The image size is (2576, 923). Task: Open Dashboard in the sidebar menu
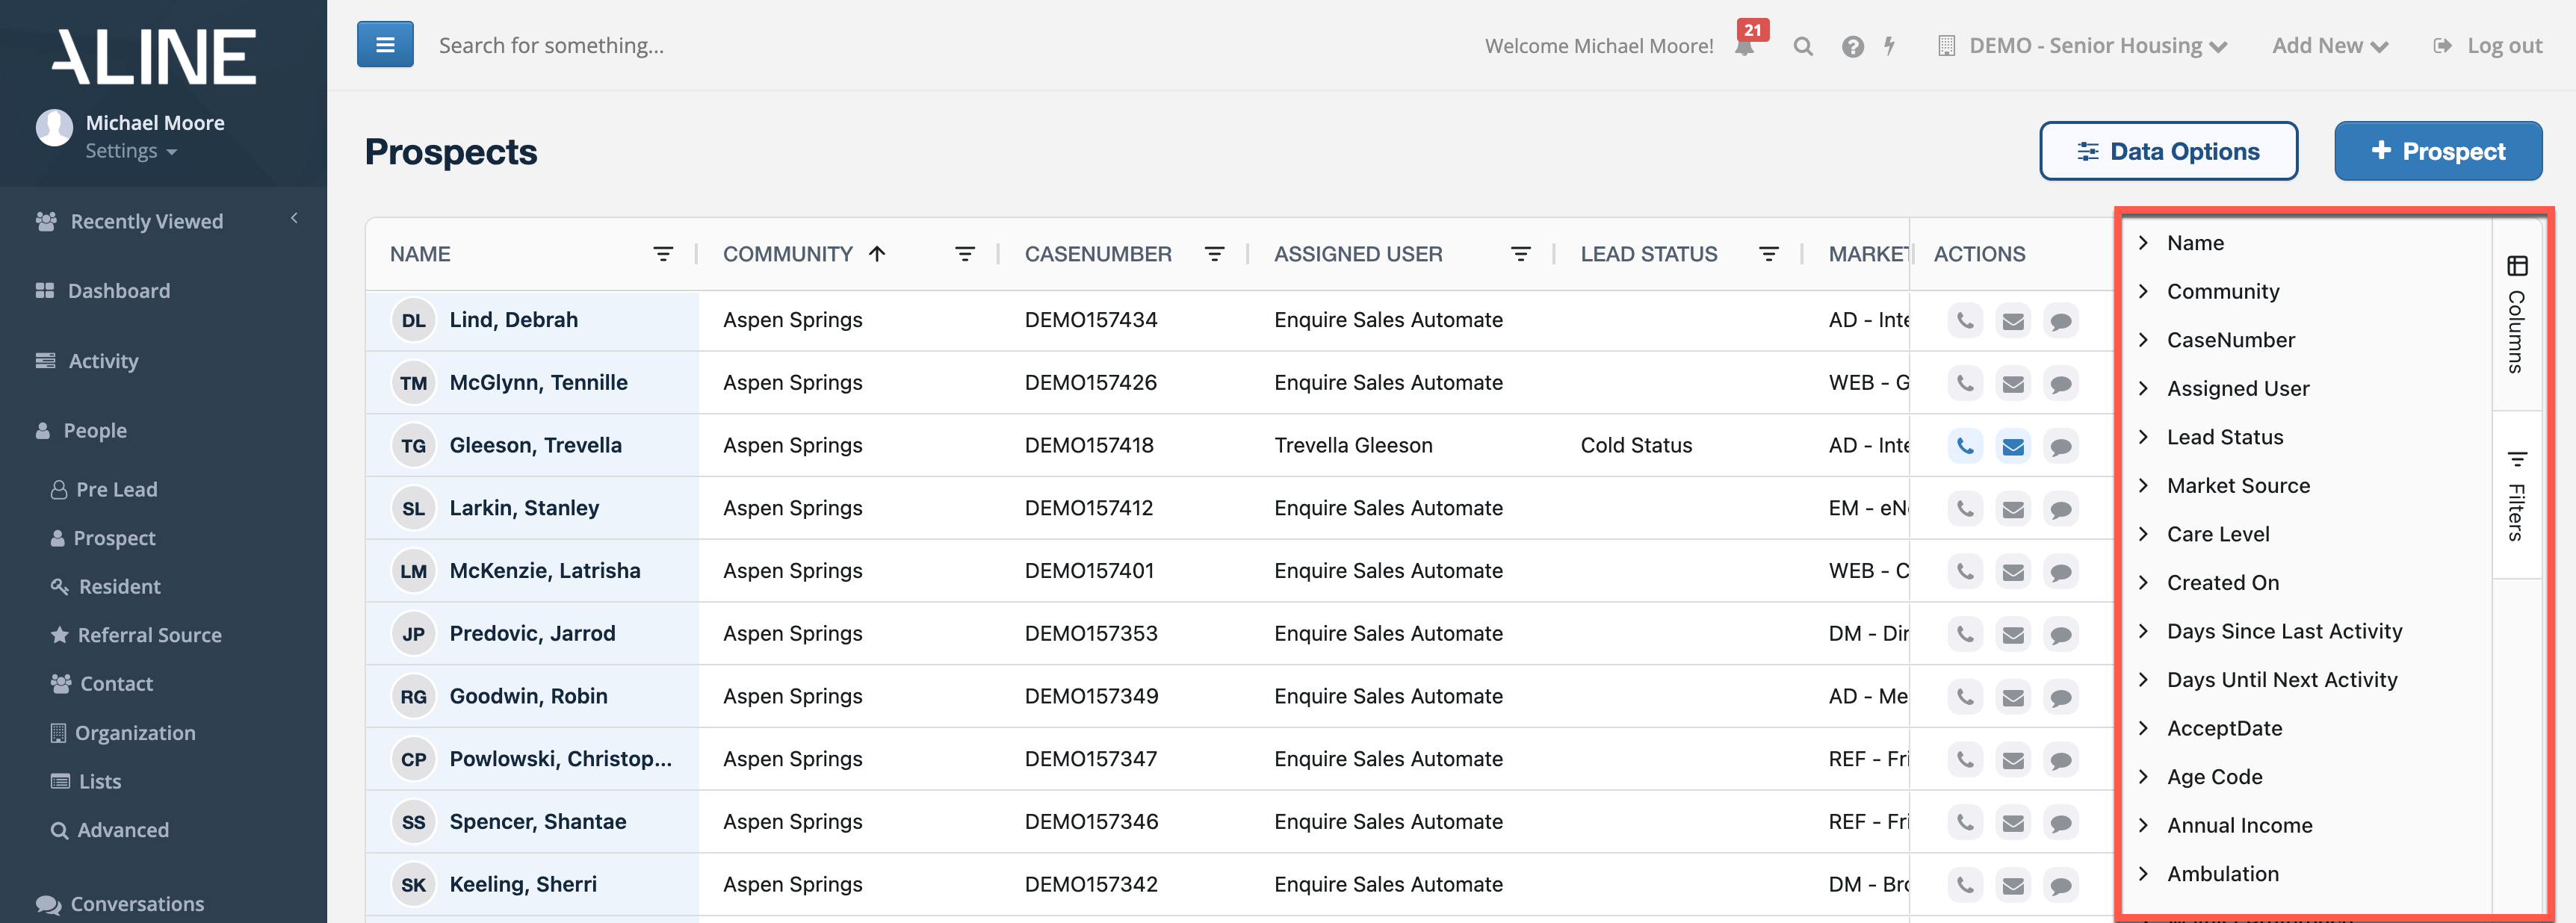pos(118,291)
